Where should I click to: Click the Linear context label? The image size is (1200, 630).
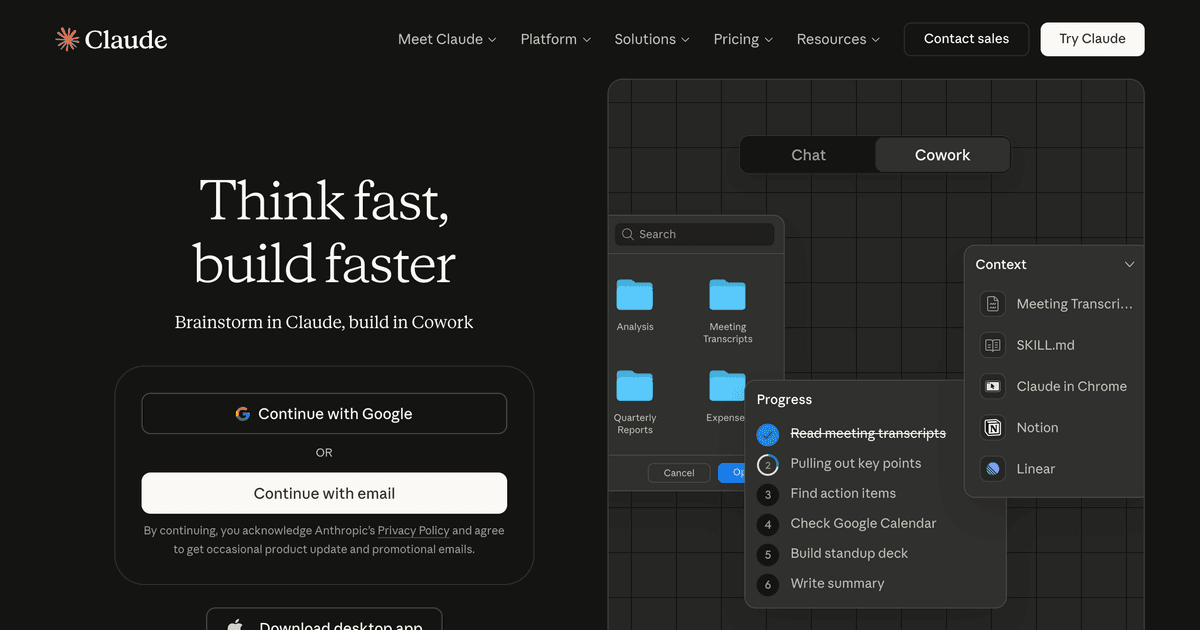tap(1035, 468)
